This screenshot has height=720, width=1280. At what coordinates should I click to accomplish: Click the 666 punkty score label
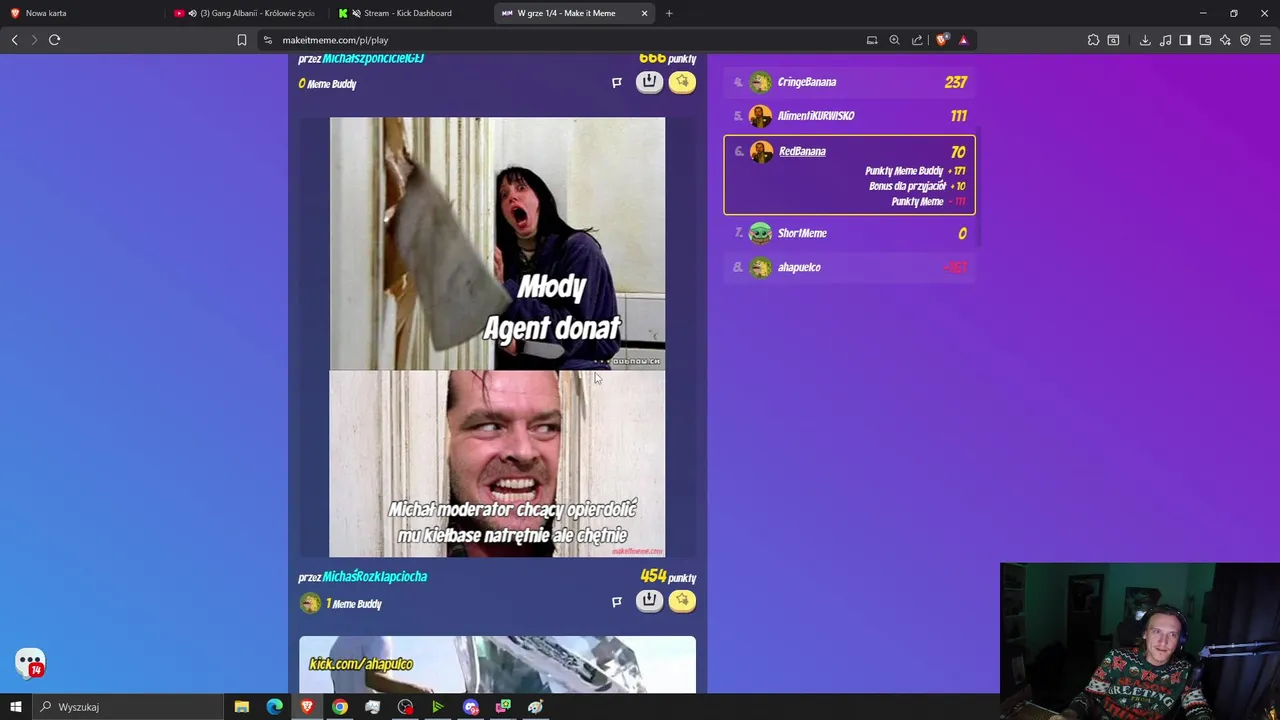pos(667,59)
